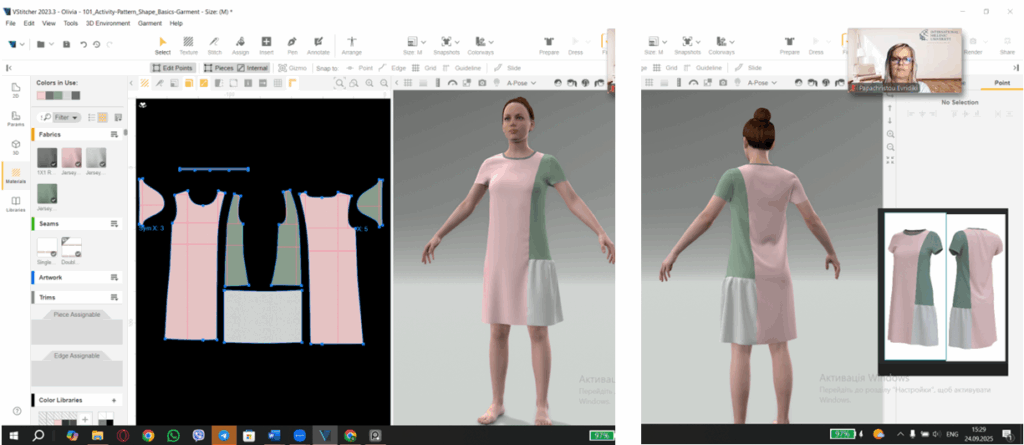The height and width of the screenshot is (445, 1024).
Task: Open Telegram from the Windows taskbar
Action: tap(224, 435)
